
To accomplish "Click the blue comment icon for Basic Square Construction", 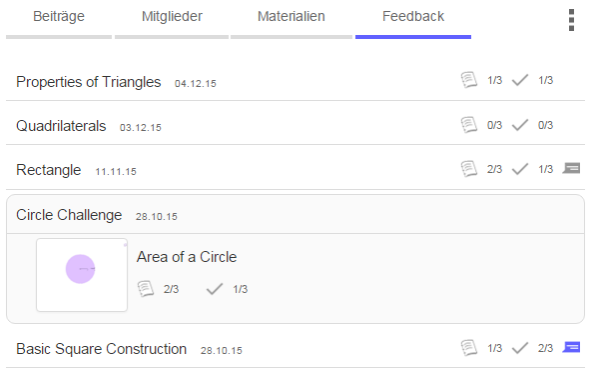I will click(571, 347).
